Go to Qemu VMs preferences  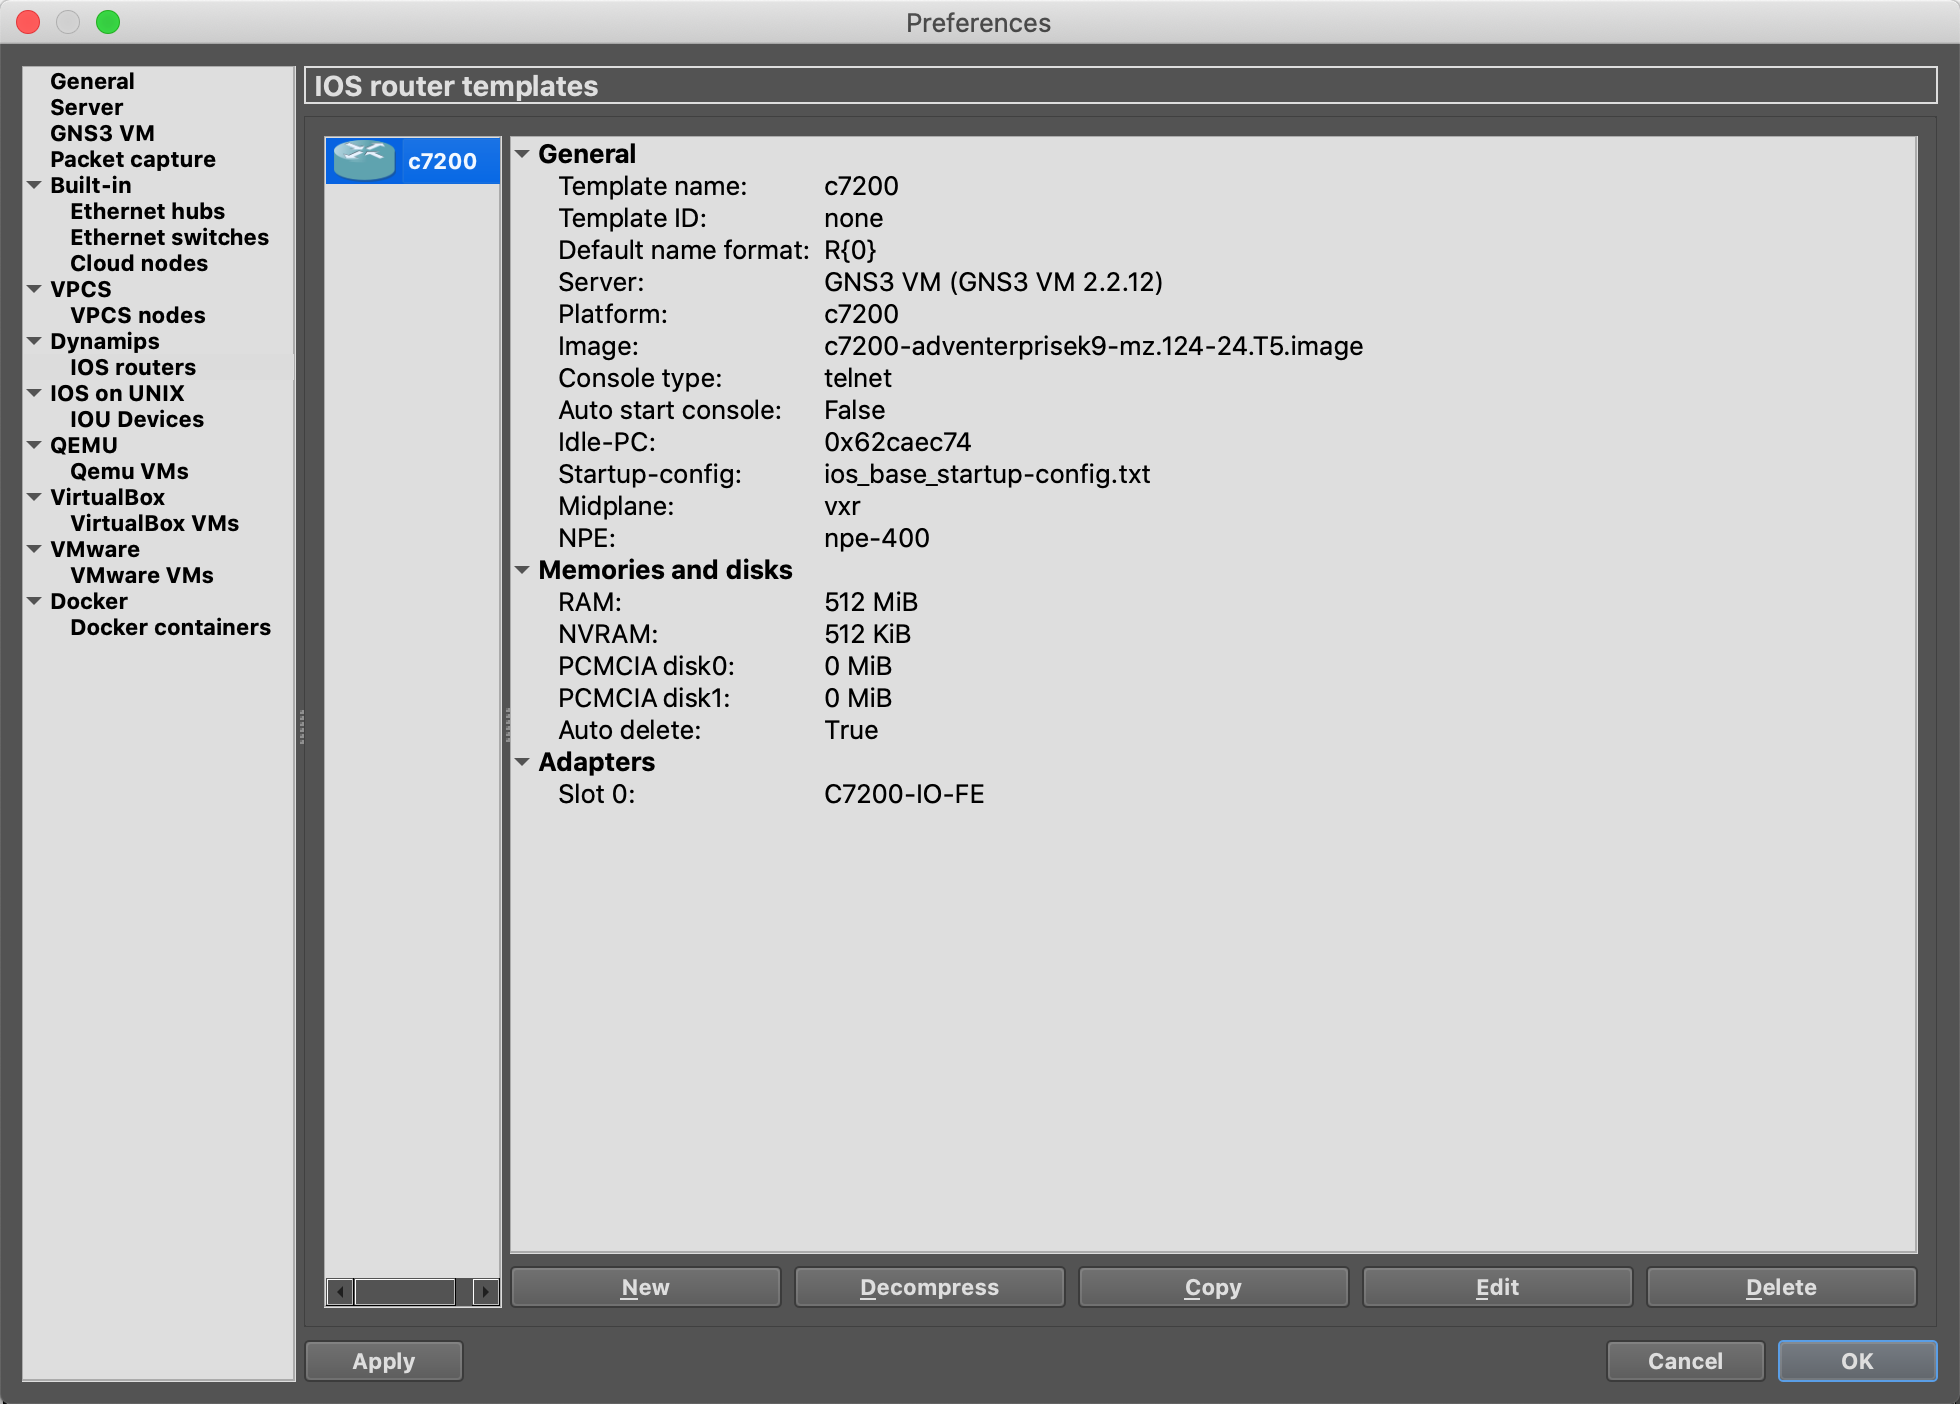pyautogui.click(x=129, y=471)
